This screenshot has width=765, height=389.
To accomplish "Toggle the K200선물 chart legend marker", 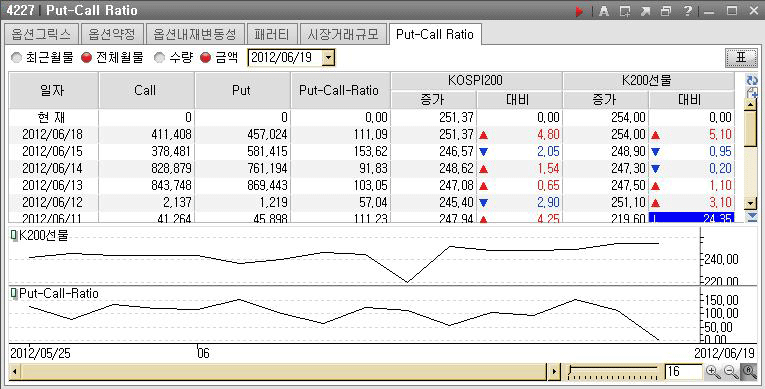I will click(x=14, y=236).
